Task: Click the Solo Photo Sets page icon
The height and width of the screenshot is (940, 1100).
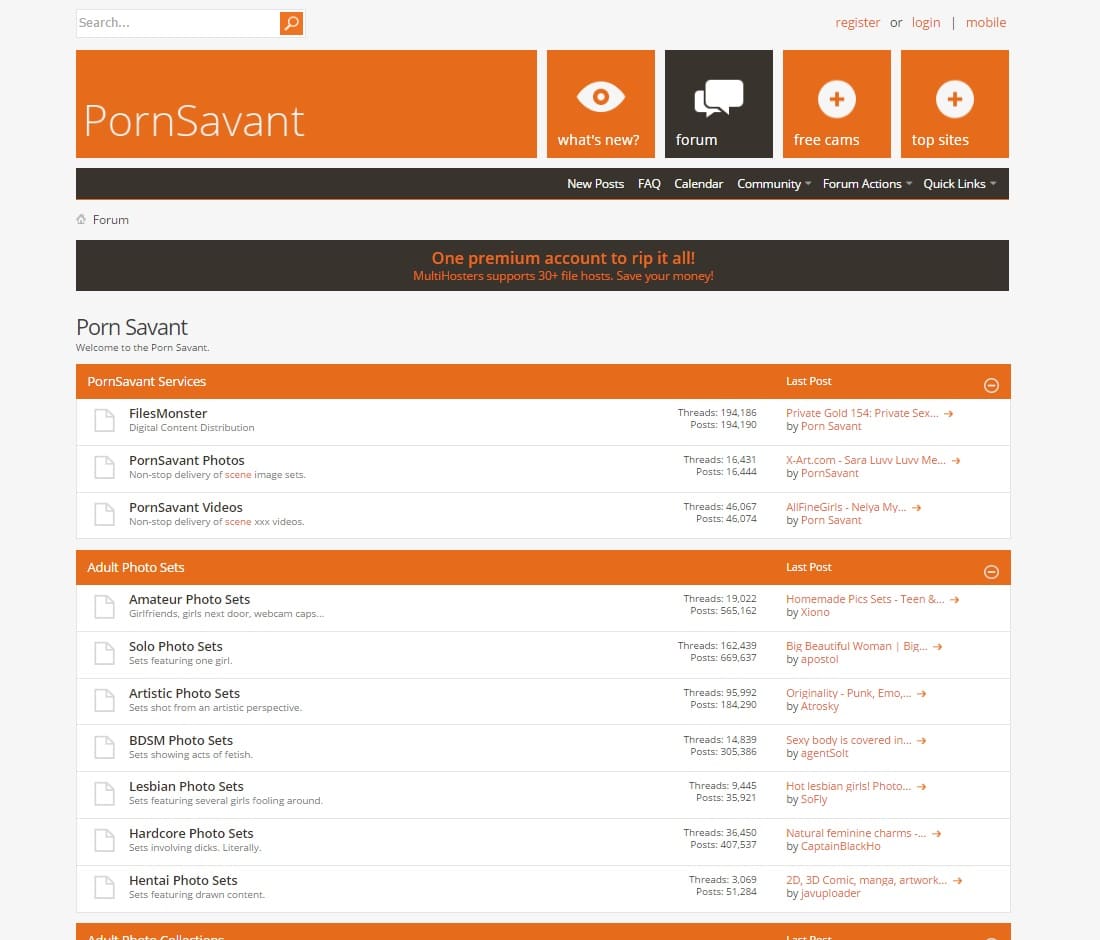Action: [105, 653]
